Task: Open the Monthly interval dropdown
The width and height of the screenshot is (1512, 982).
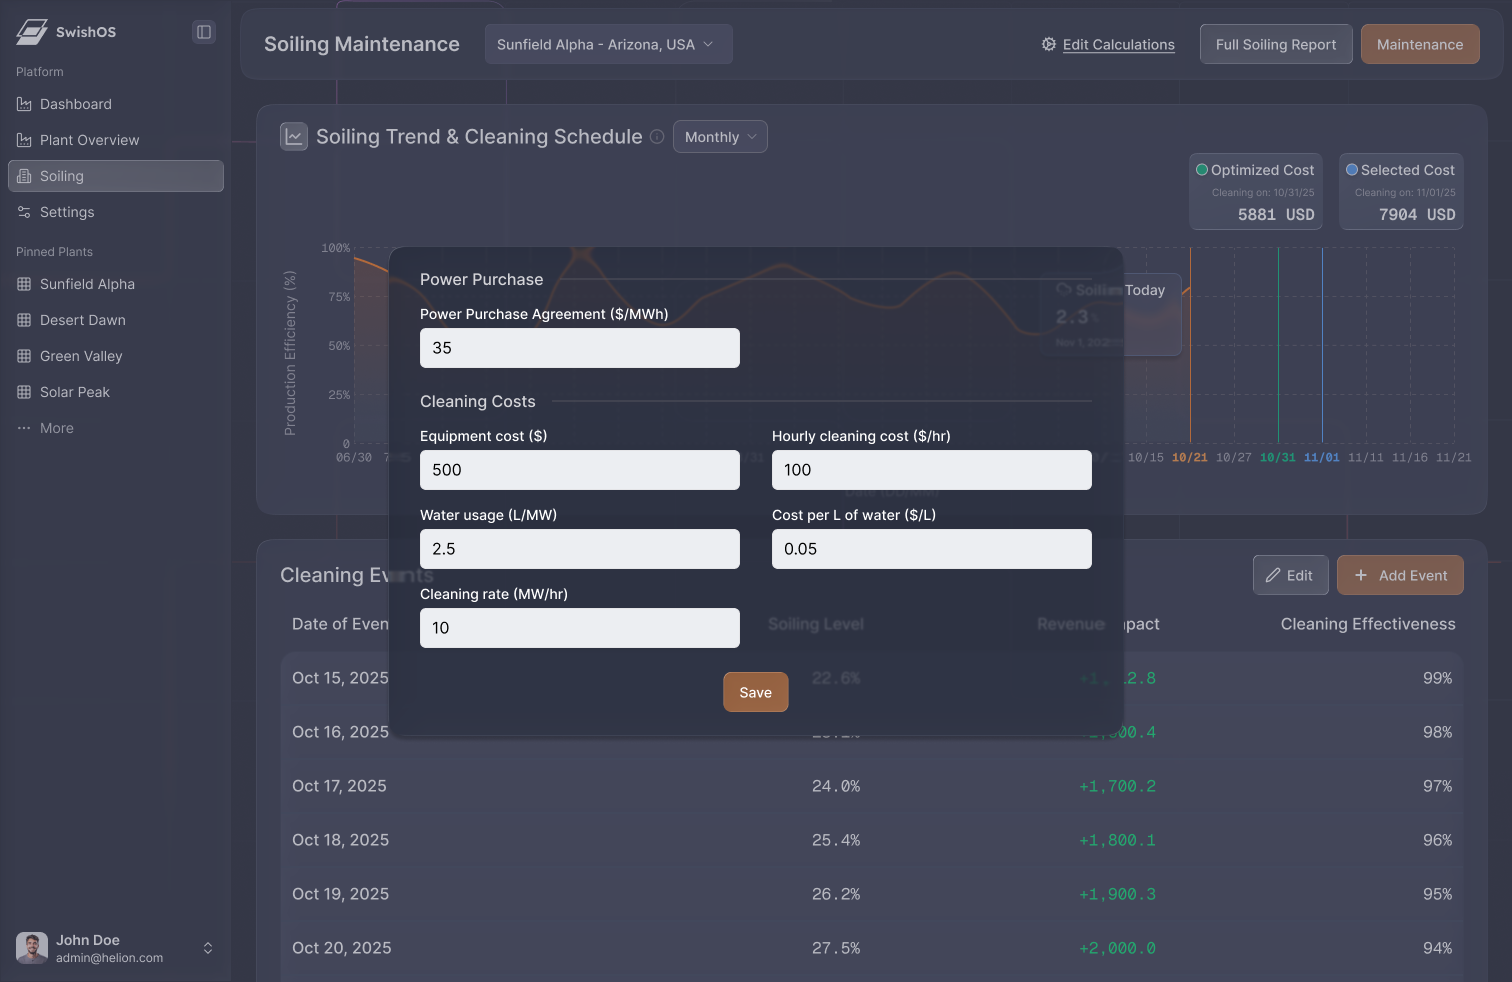Action: tap(719, 136)
